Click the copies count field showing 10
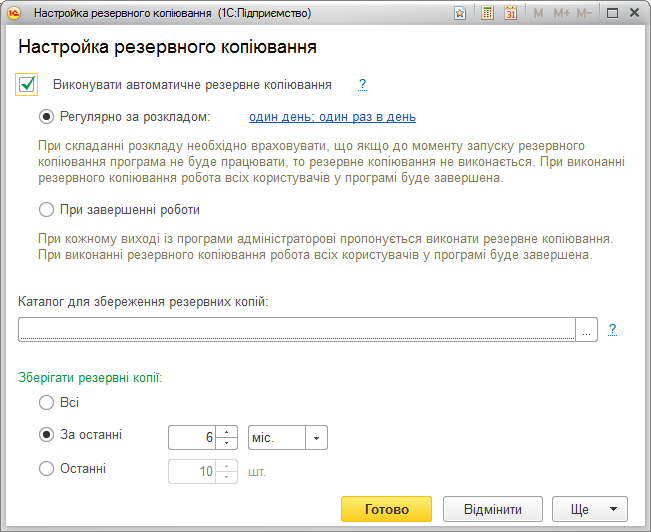 click(x=192, y=471)
